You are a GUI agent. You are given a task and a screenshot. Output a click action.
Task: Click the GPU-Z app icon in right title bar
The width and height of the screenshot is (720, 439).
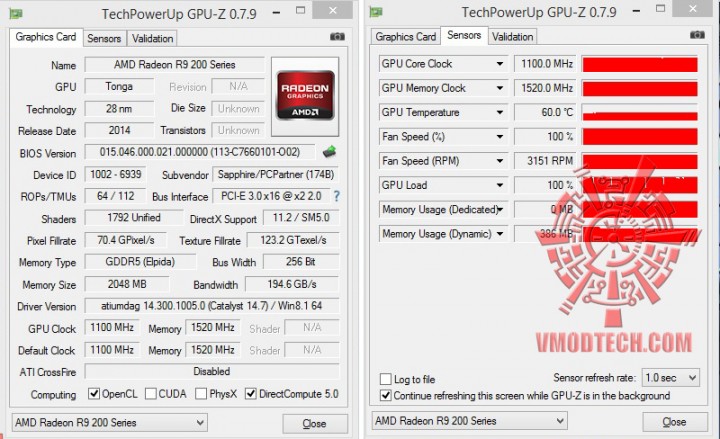[376, 11]
